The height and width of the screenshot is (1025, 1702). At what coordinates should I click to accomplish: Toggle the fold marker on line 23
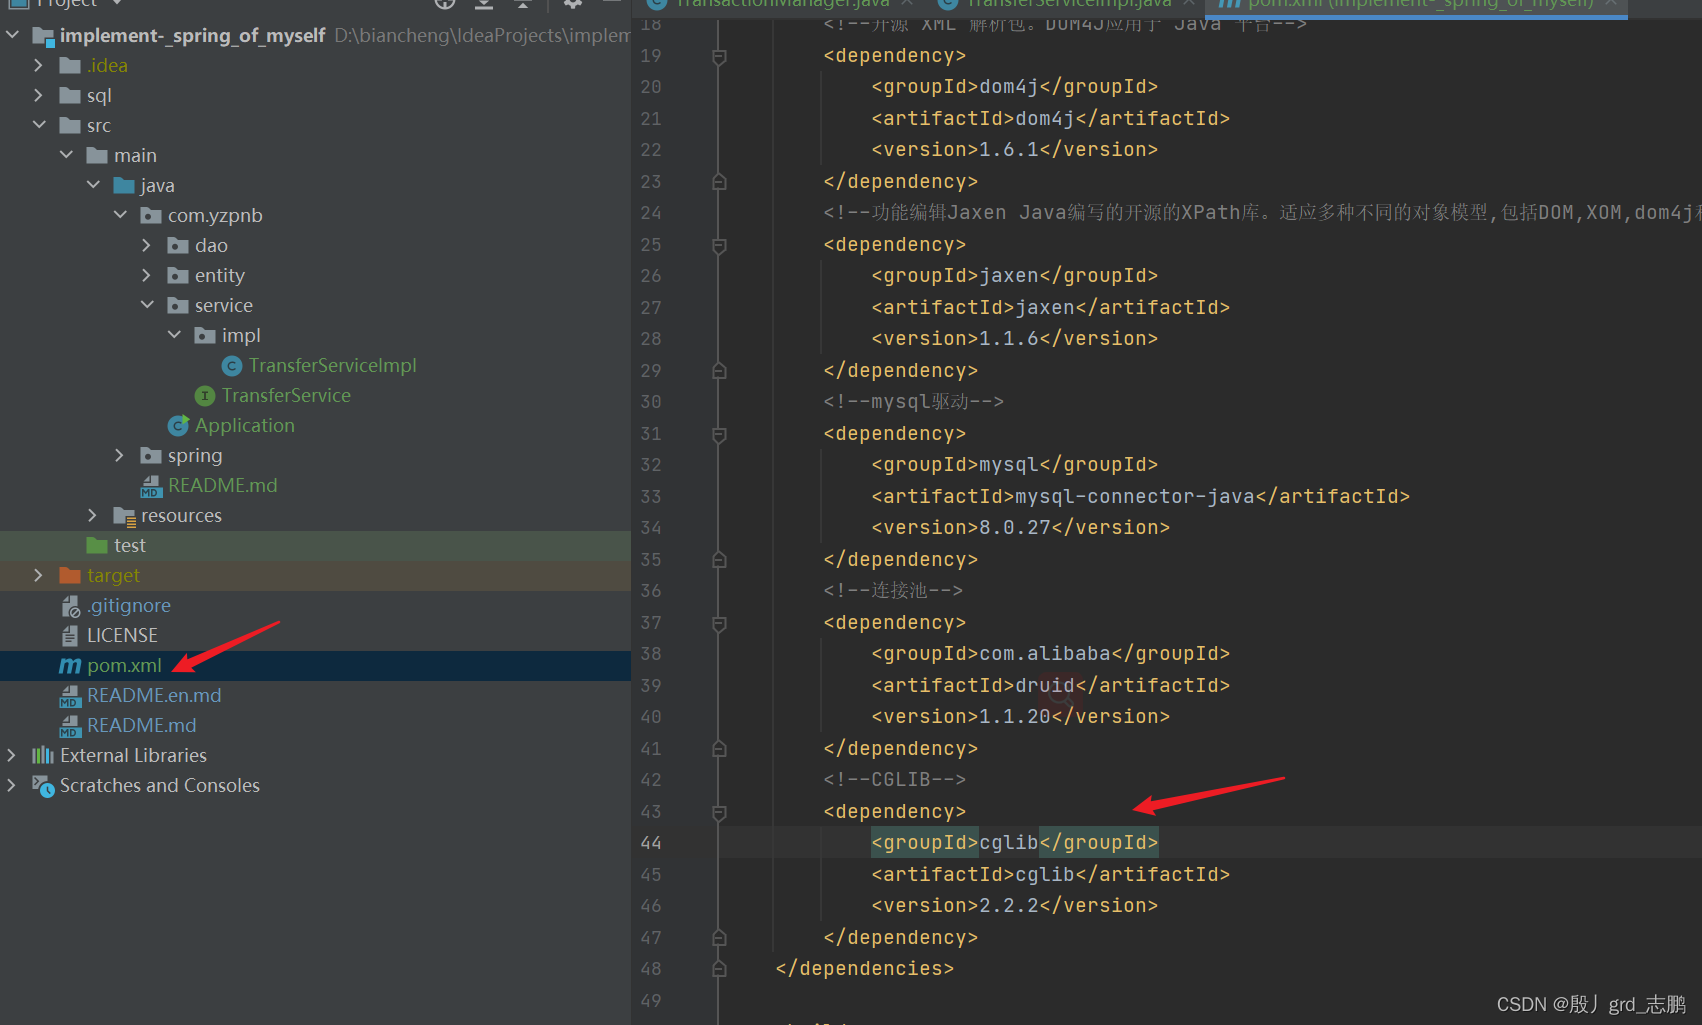coord(719,182)
